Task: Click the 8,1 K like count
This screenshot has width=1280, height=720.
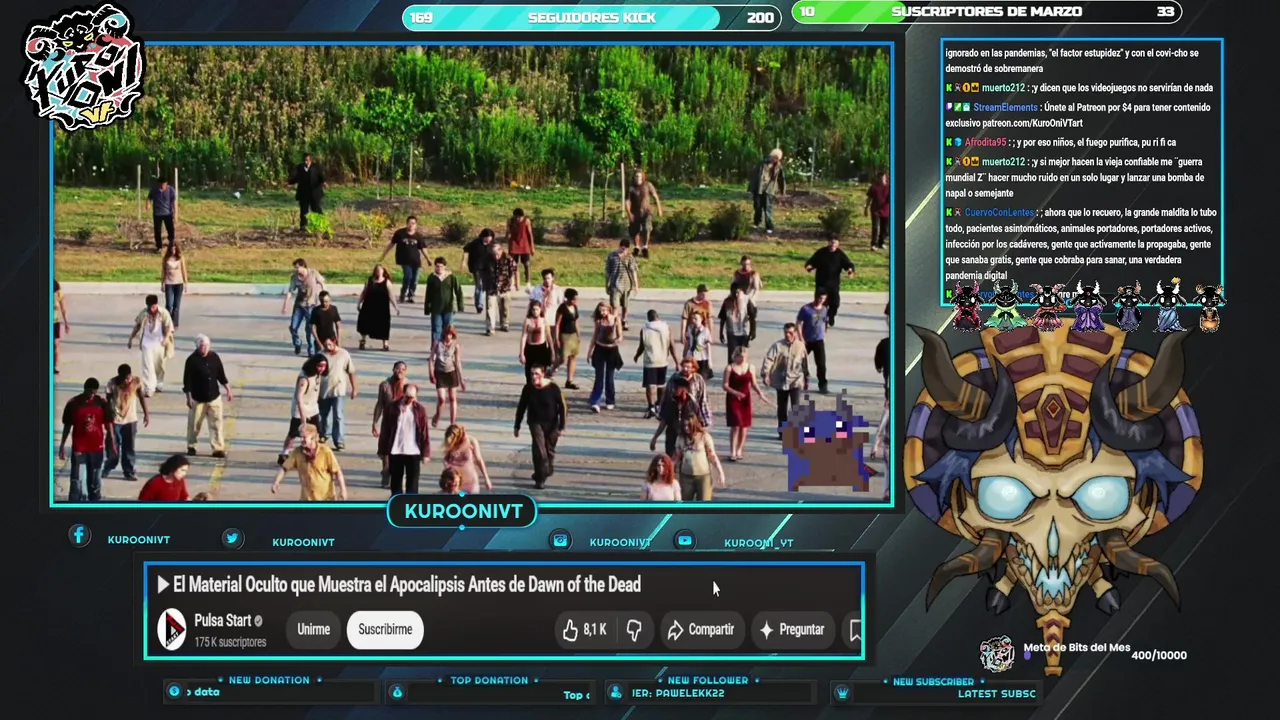Action: 595,630
